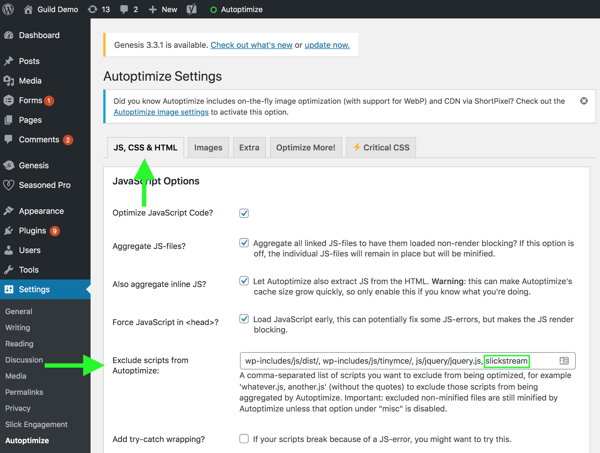Toggle Force JavaScript in head checkbox
This screenshot has height=453, width=600.
coord(244,319)
